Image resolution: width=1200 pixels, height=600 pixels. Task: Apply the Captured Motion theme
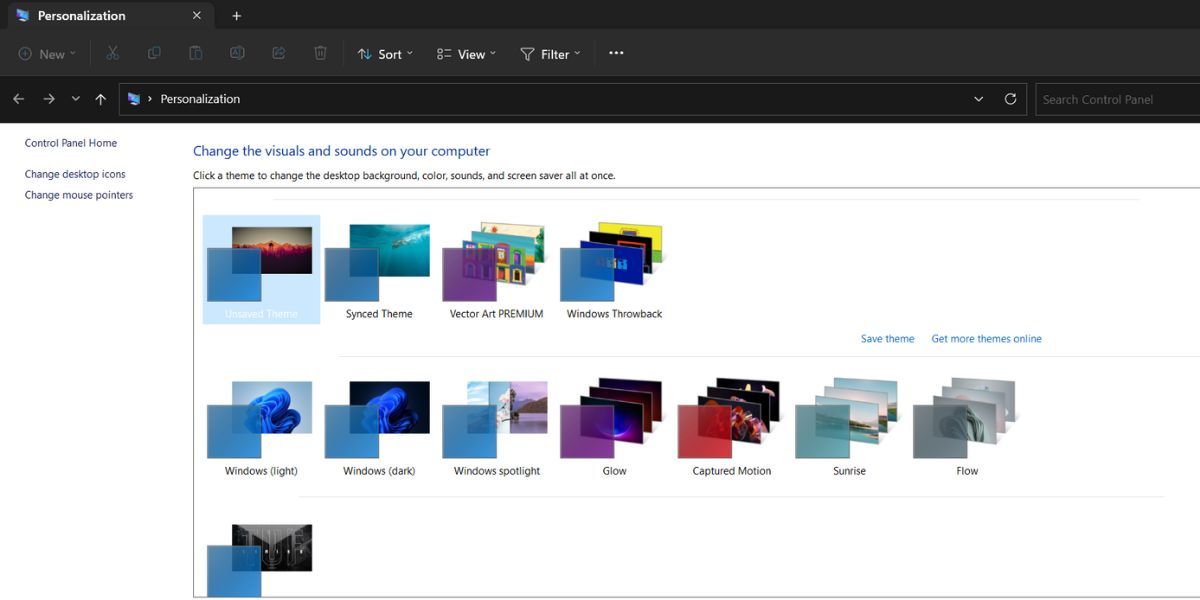point(732,427)
